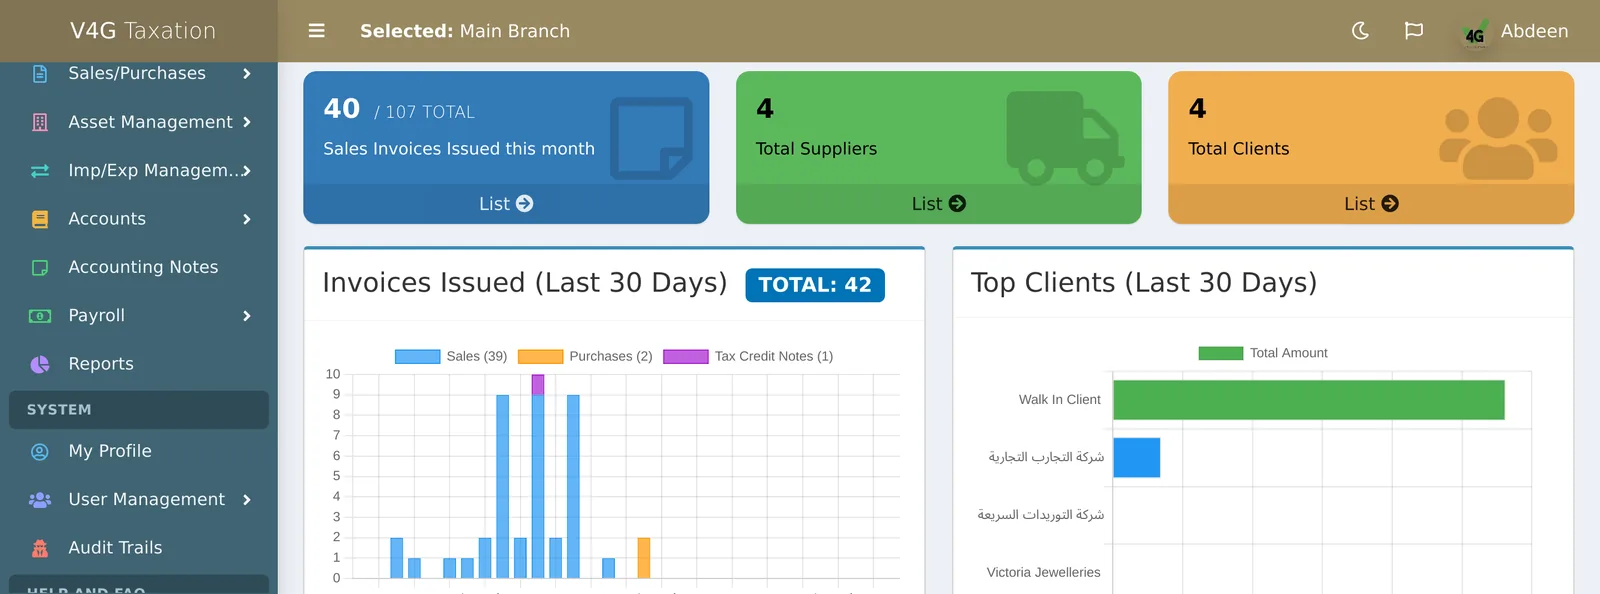Open the 4G user avatar
Image resolution: width=1600 pixels, height=594 pixels.
click(x=1474, y=33)
